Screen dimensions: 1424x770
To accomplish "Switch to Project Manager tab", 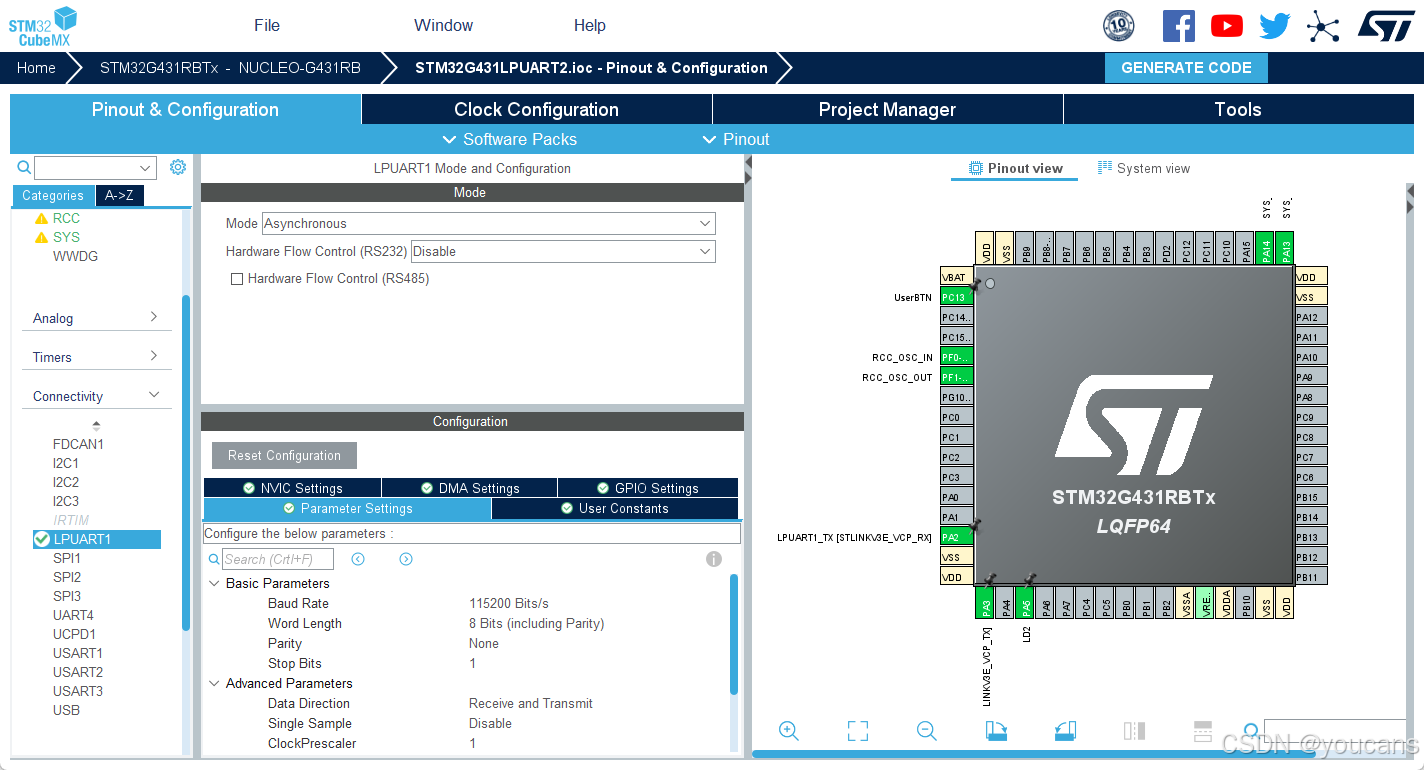I will click(x=887, y=110).
